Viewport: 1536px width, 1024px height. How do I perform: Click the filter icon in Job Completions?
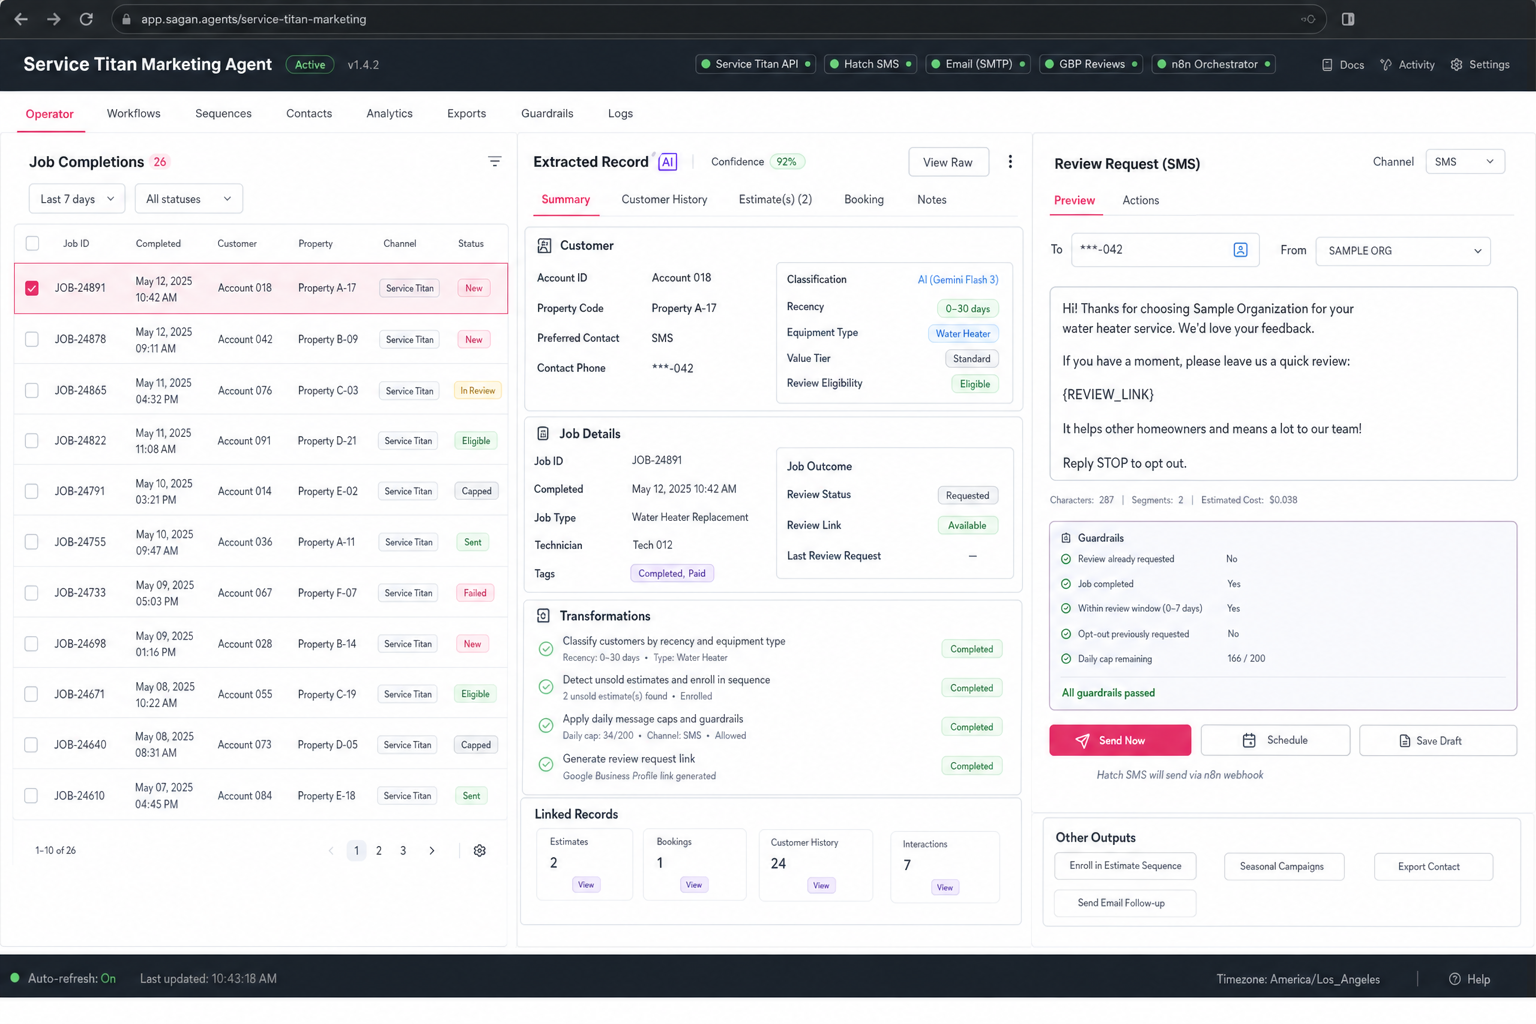(x=494, y=161)
